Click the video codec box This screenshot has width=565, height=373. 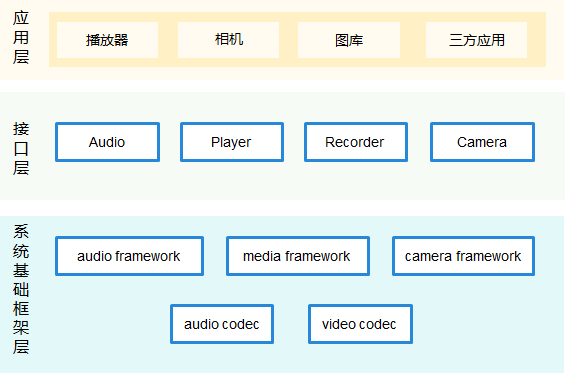click(360, 324)
